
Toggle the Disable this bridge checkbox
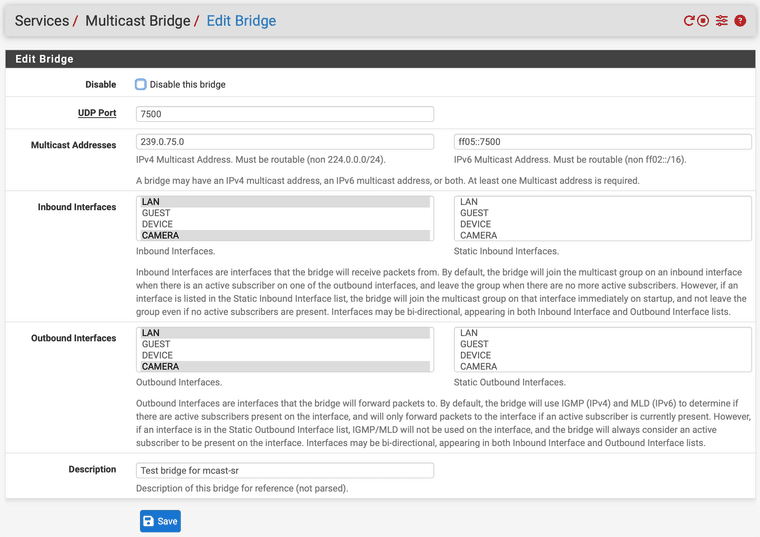pos(141,85)
